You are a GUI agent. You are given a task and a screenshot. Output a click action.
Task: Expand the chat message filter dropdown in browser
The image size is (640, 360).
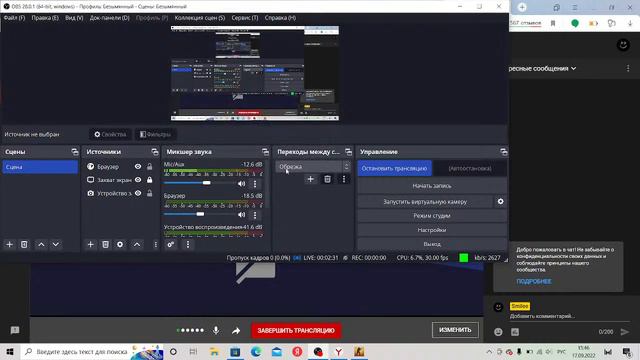[x=542, y=69]
